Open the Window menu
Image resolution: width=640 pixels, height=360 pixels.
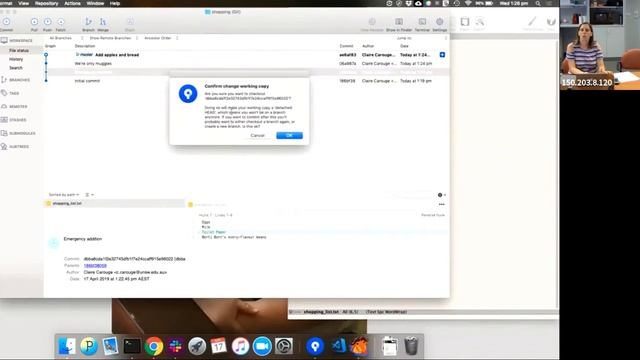95,3
